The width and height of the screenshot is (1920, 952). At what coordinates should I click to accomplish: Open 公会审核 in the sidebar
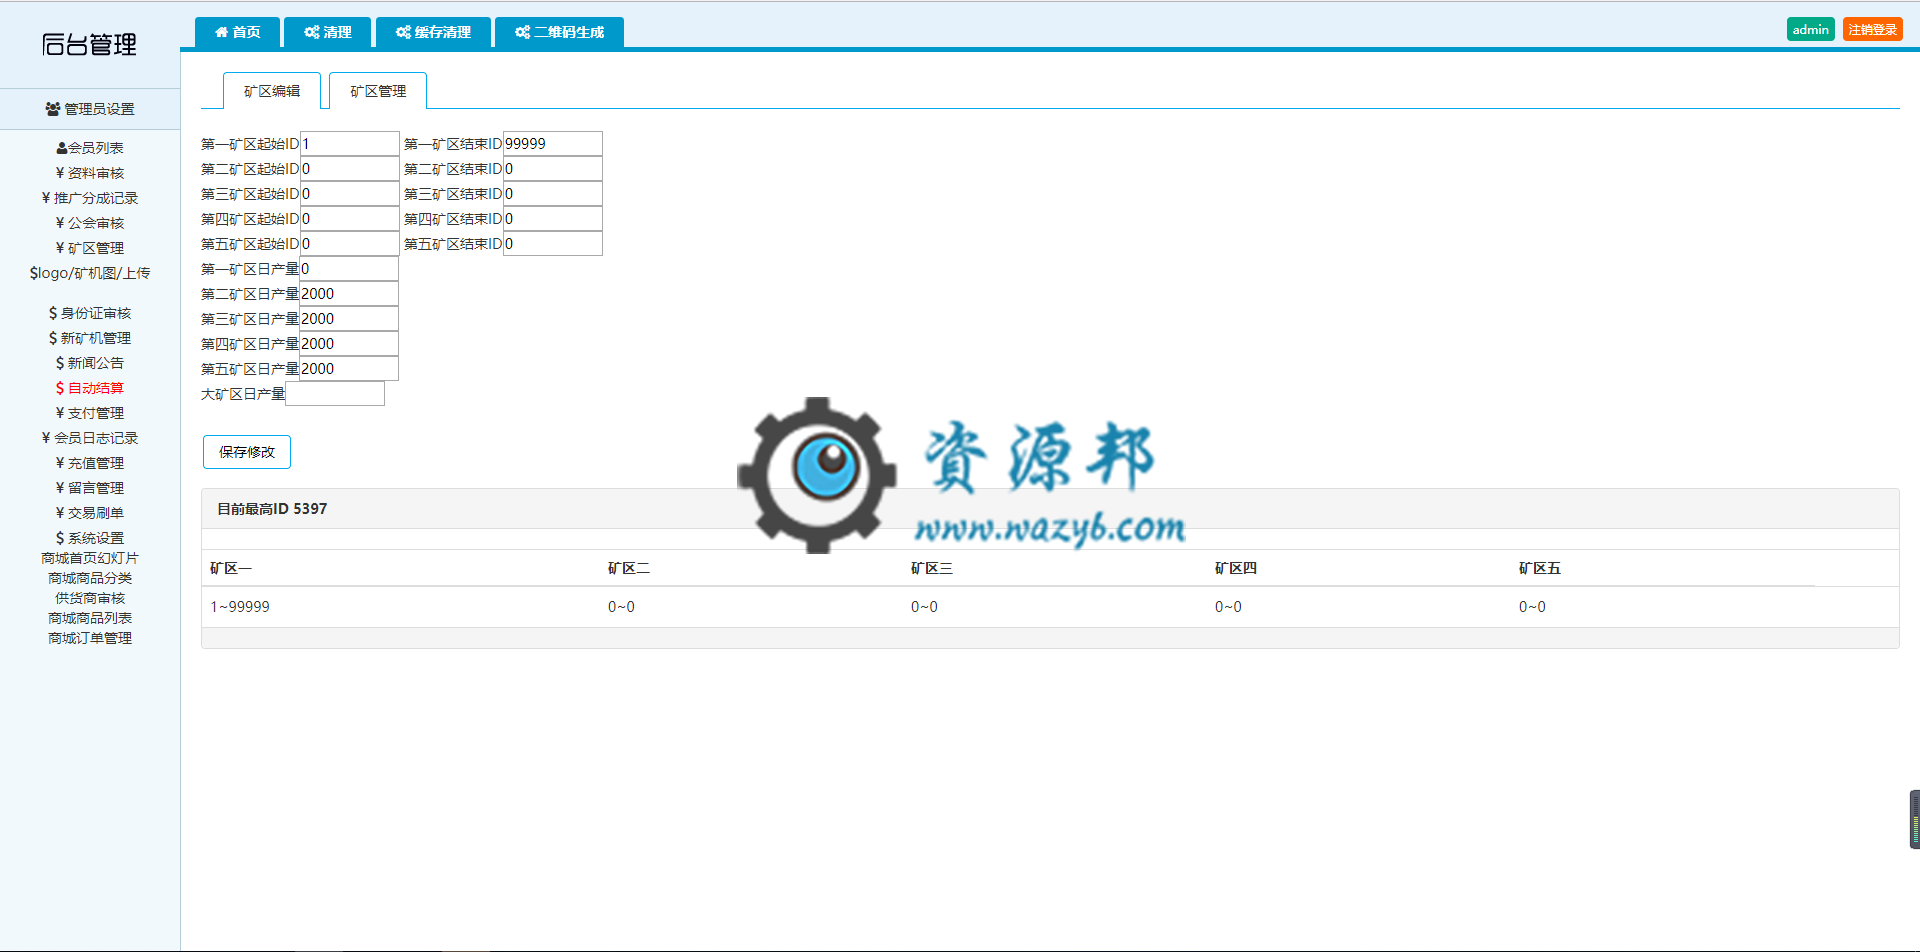coord(90,223)
